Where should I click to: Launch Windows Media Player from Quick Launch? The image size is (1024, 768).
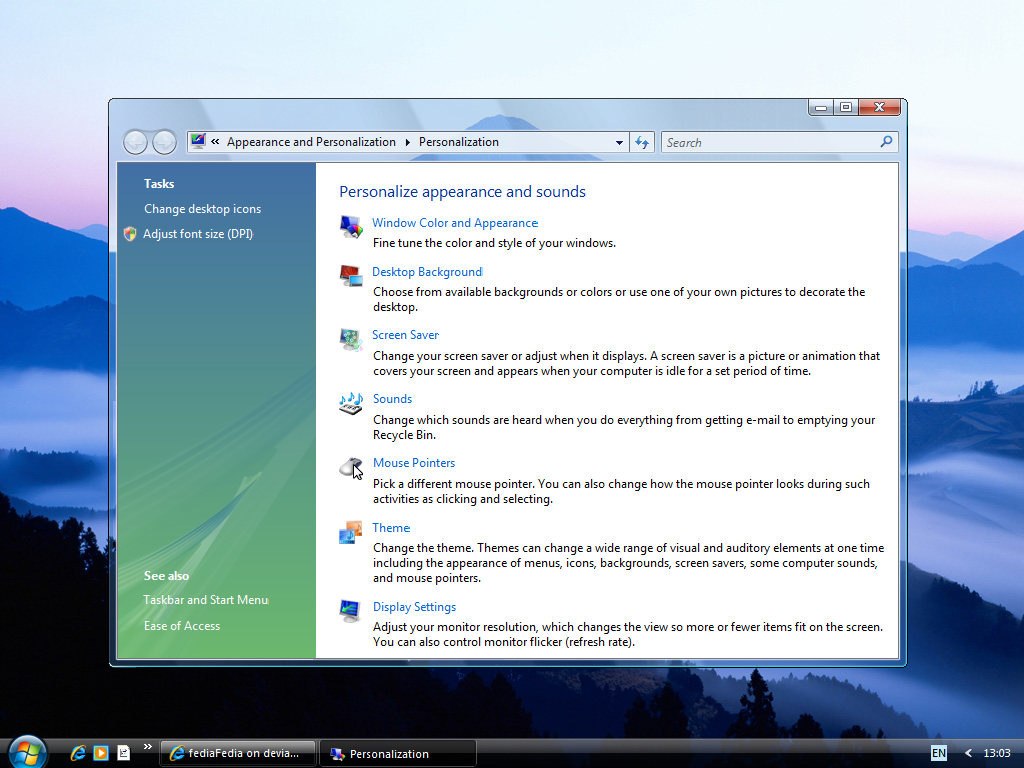(101, 753)
